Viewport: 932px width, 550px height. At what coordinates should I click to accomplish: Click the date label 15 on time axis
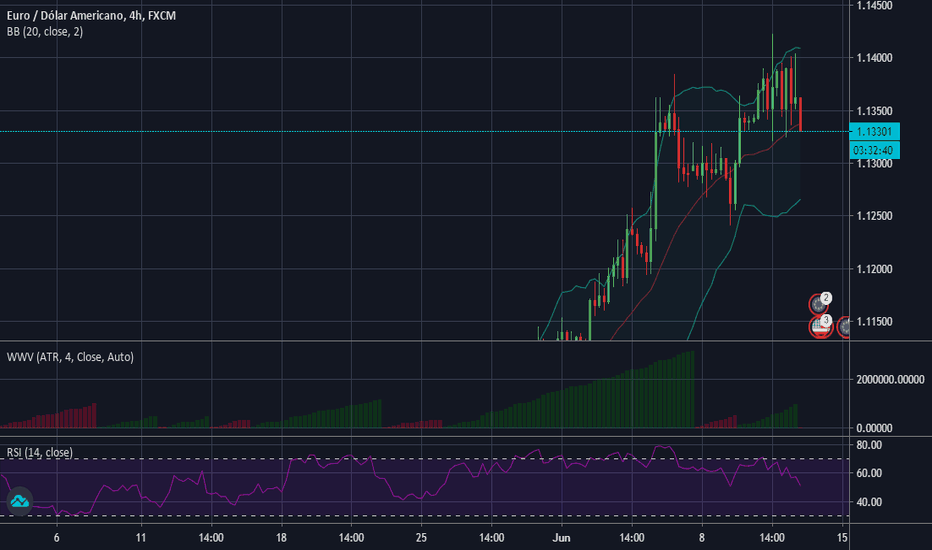(842, 538)
